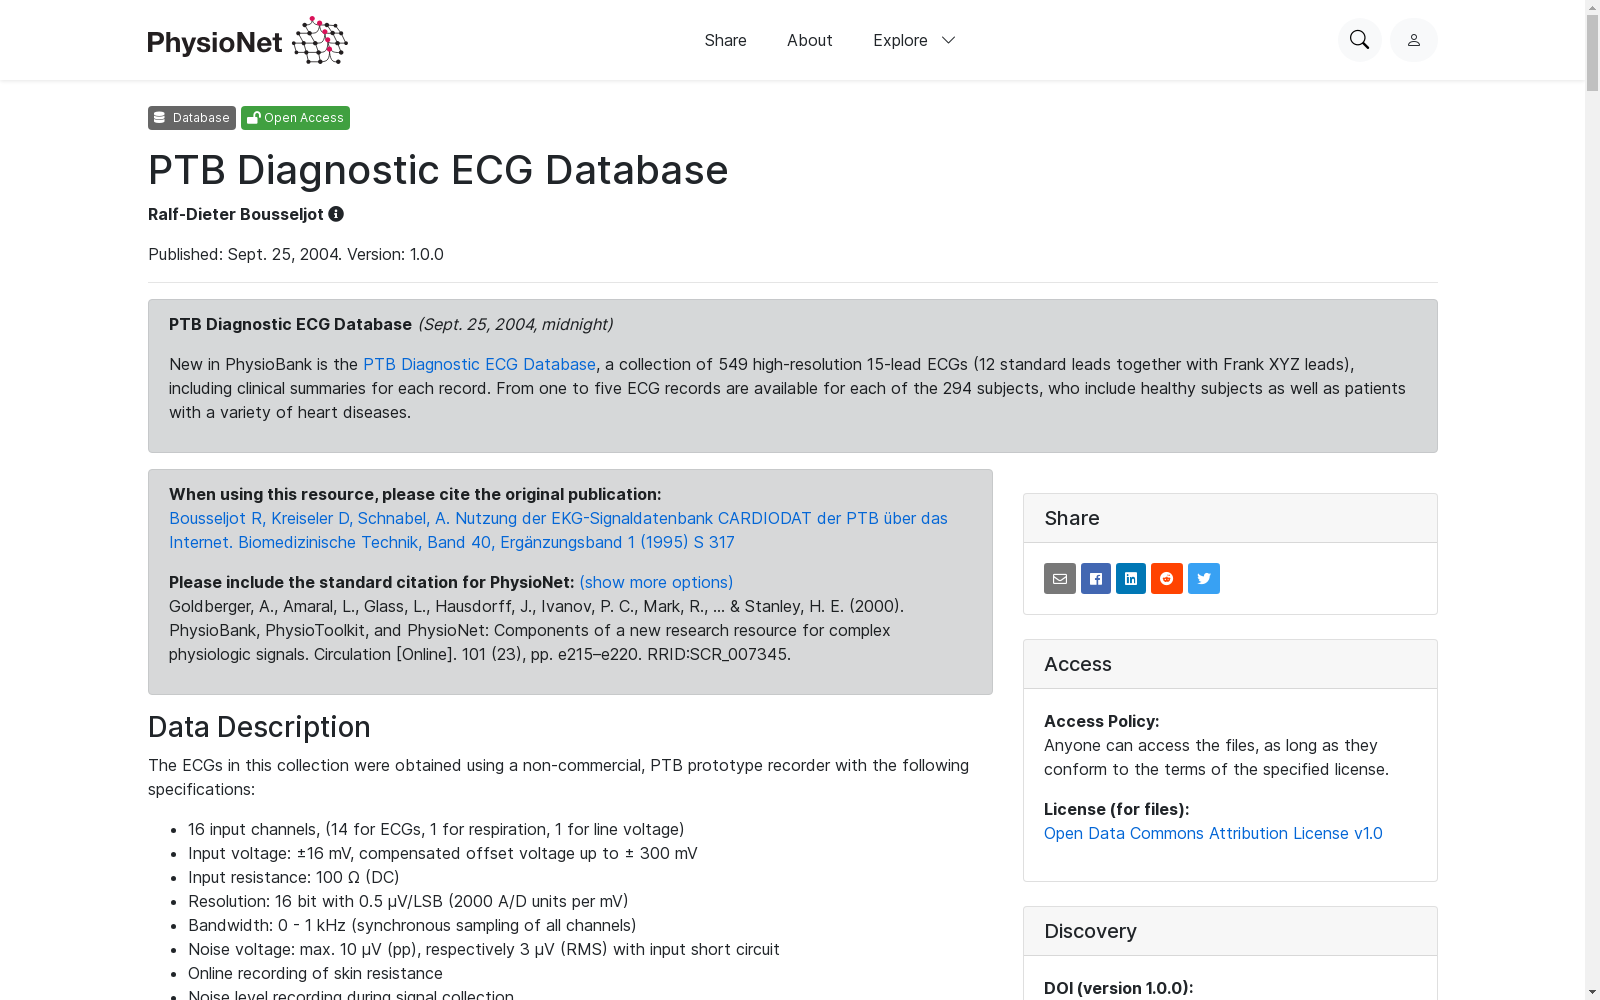
Task: Show author info icon beside Ralf-Dieter Bousseljot
Action: pyautogui.click(x=336, y=214)
